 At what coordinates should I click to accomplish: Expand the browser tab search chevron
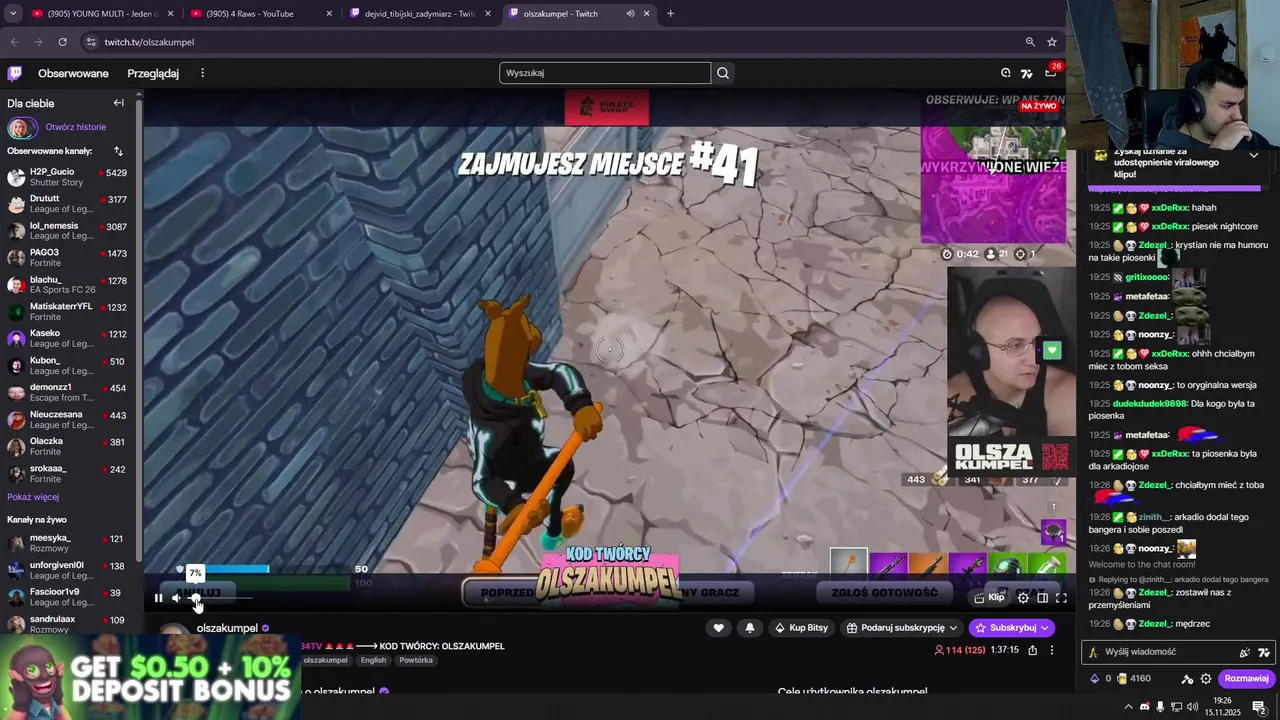click(x=13, y=14)
